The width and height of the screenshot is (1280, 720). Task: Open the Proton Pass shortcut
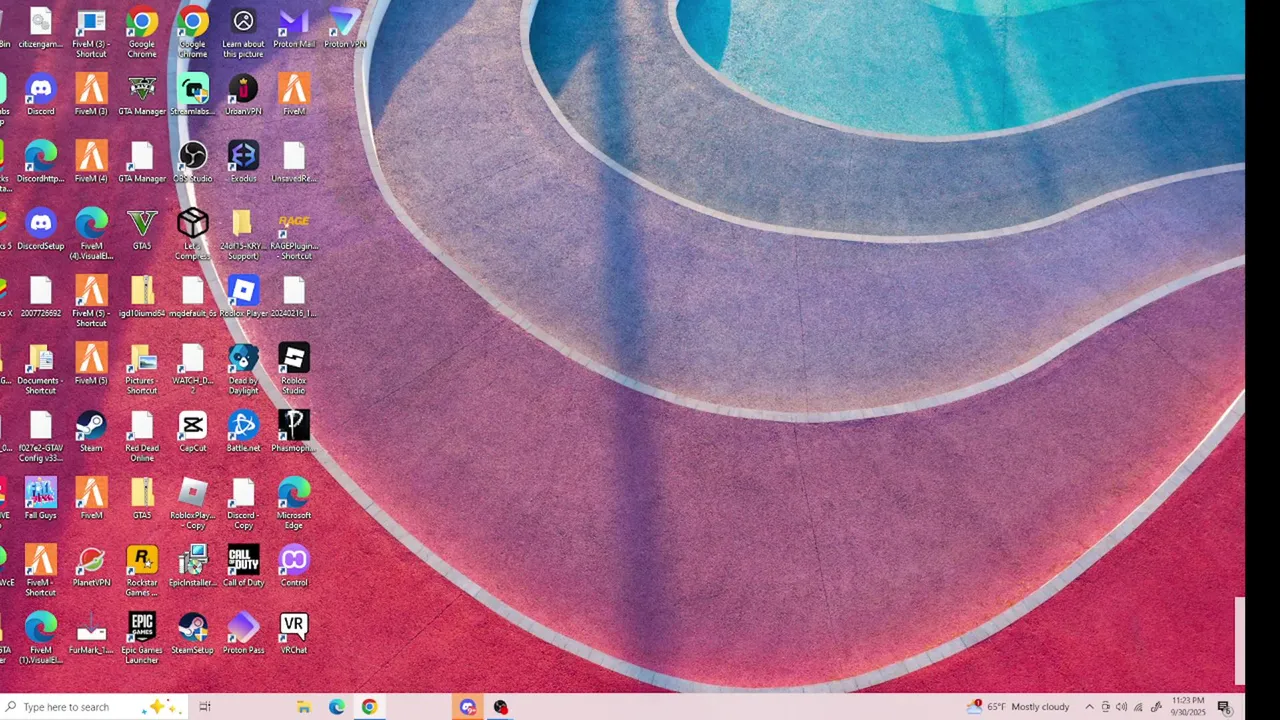pyautogui.click(x=243, y=632)
